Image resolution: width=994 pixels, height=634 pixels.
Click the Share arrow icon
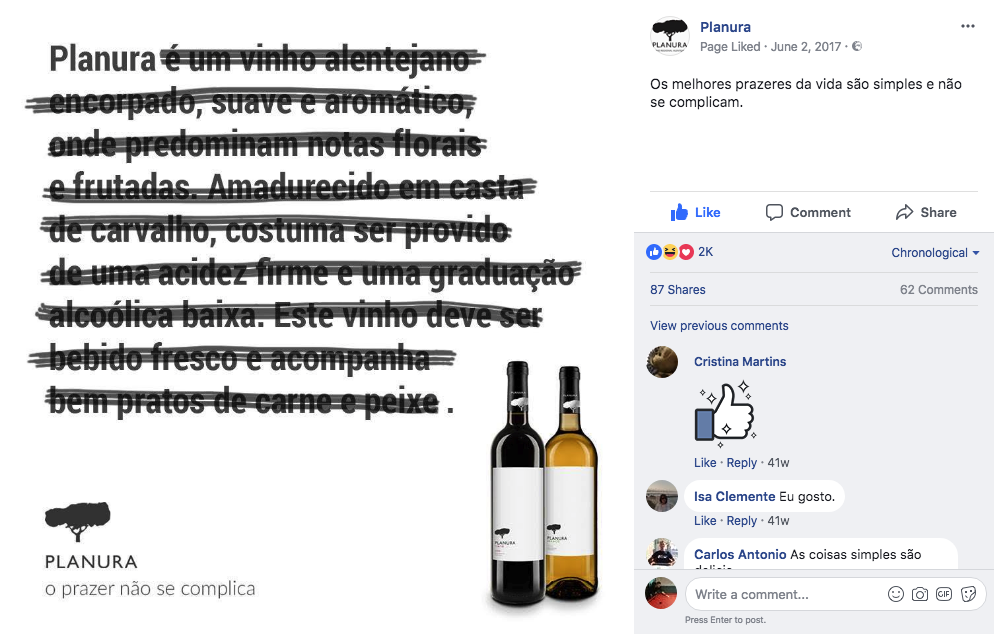point(905,212)
